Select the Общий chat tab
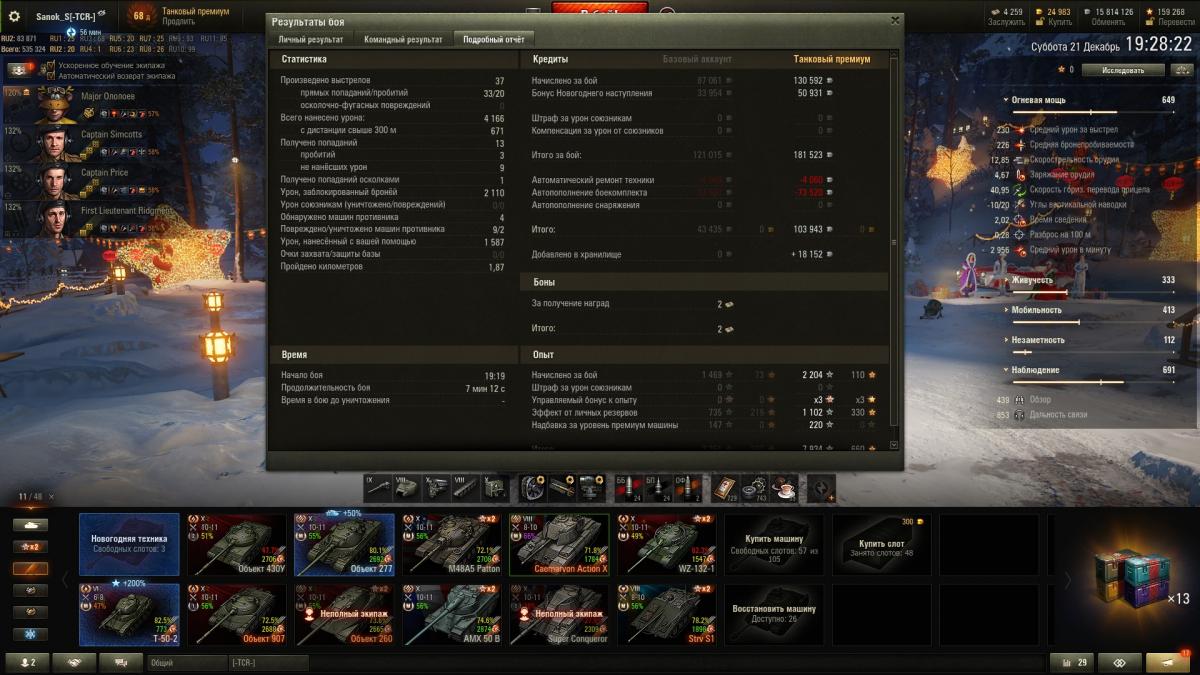The height and width of the screenshot is (675, 1200). 187,663
